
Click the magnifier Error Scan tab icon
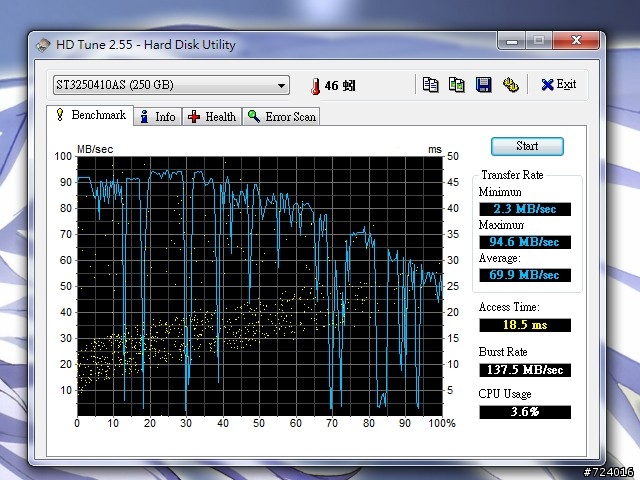(253, 116)
